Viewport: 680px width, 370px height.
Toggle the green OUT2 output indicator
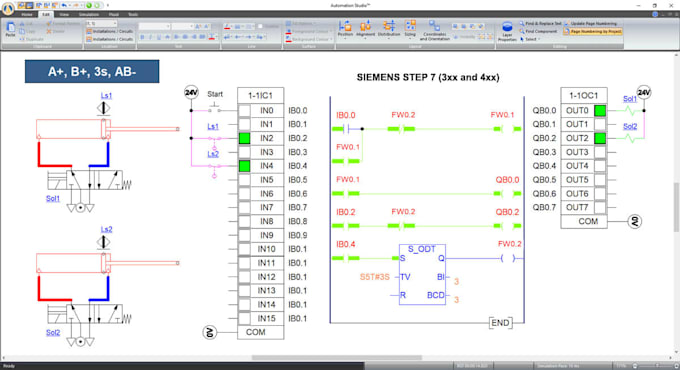pos(600,138)
